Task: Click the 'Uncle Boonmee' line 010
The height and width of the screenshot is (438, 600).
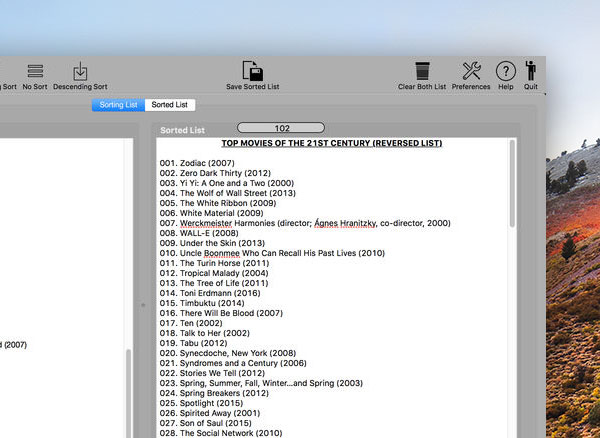Action: pyautogui.click(x=272, y=253)
